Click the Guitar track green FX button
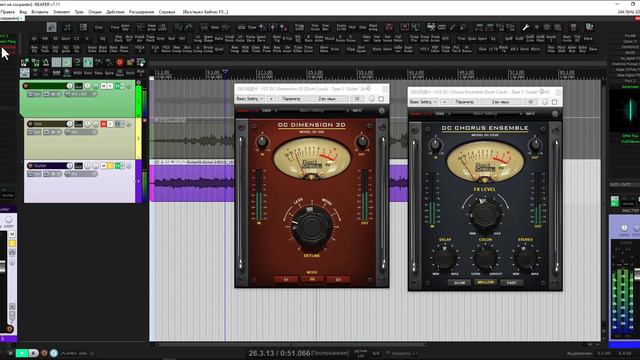 point(119,166)
